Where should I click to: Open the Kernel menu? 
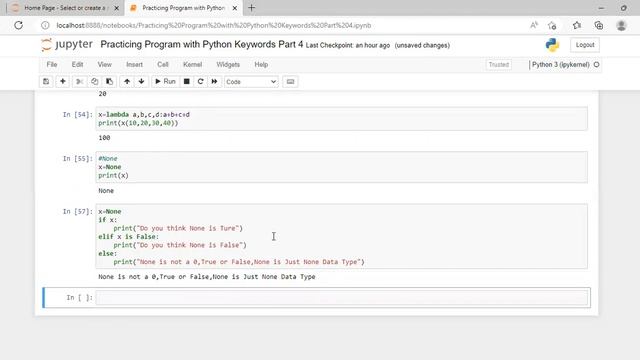coord(192,64)
